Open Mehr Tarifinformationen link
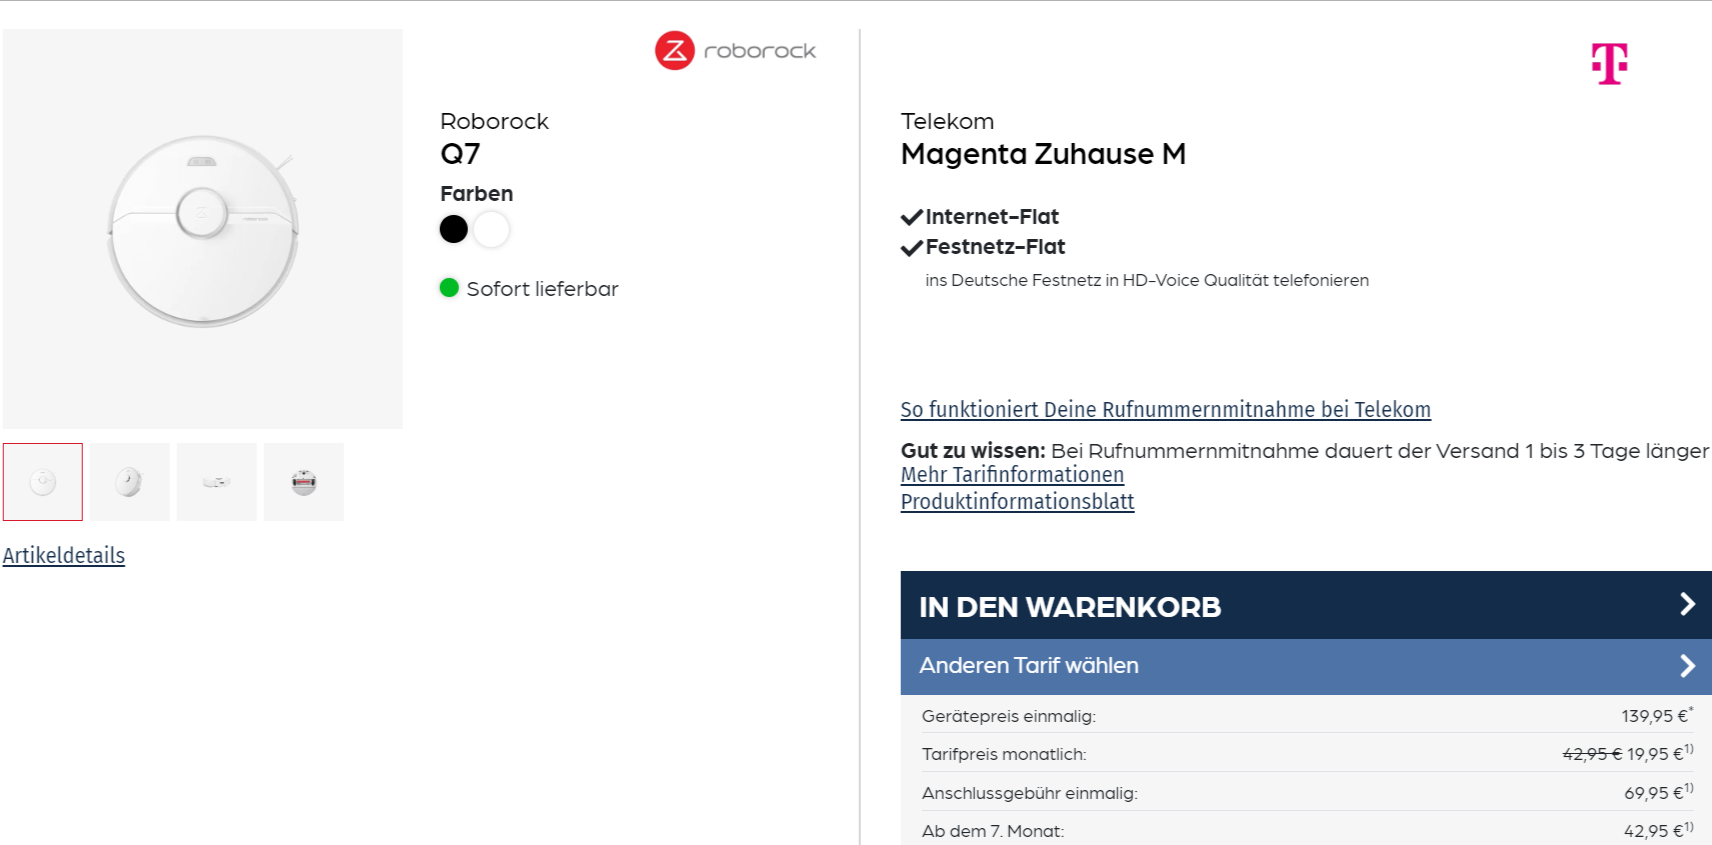The width and height of the screenshot is (1712, 845). pyautogui.click(x=1012, y=475)
